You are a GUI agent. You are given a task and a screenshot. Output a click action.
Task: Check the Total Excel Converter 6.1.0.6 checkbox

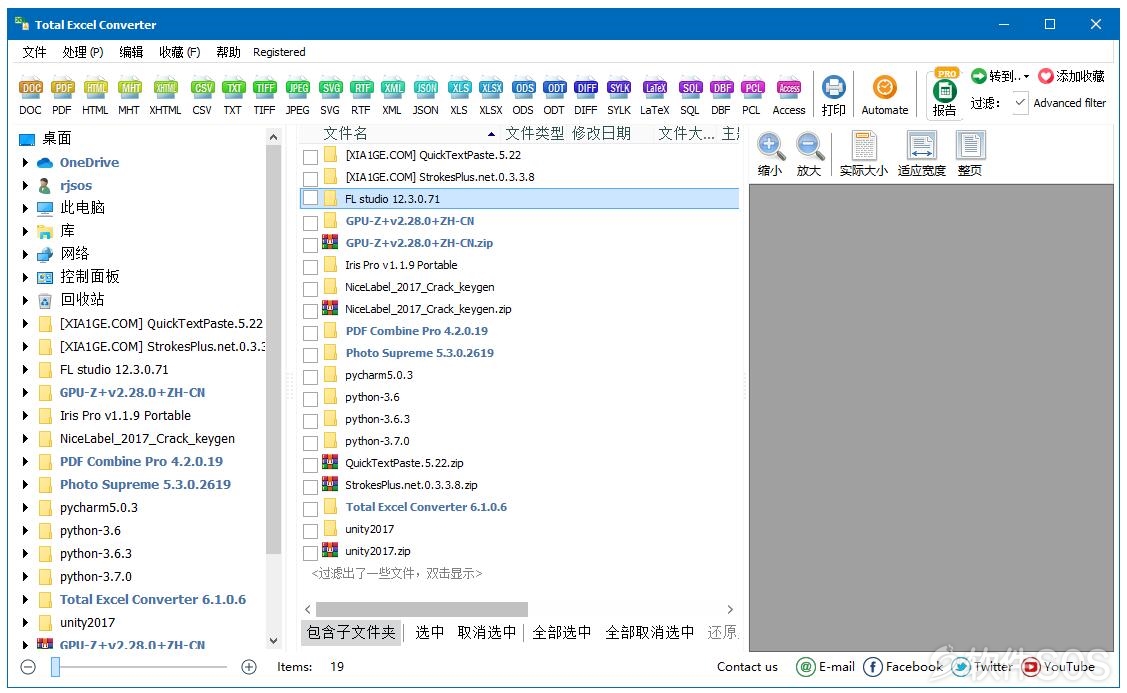310,509
